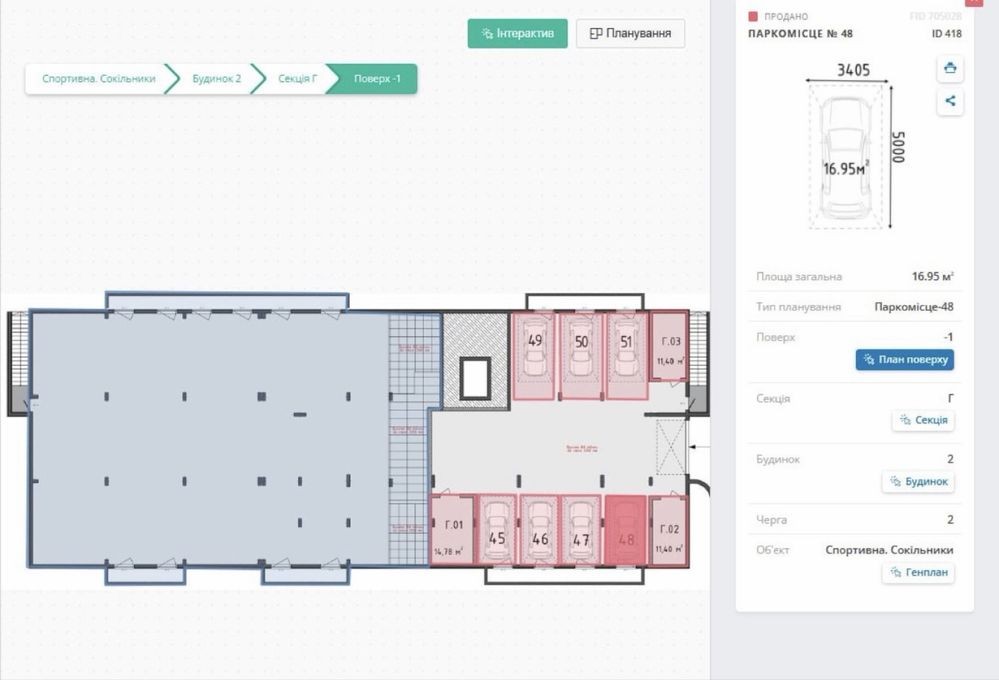Choose parking spot 47 on the plan

[x=581, y=530]
